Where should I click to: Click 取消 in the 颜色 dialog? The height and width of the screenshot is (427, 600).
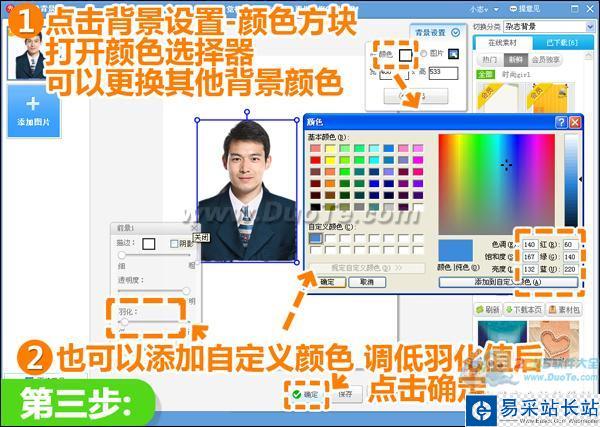pyautogui.click(x=367, y=282)
